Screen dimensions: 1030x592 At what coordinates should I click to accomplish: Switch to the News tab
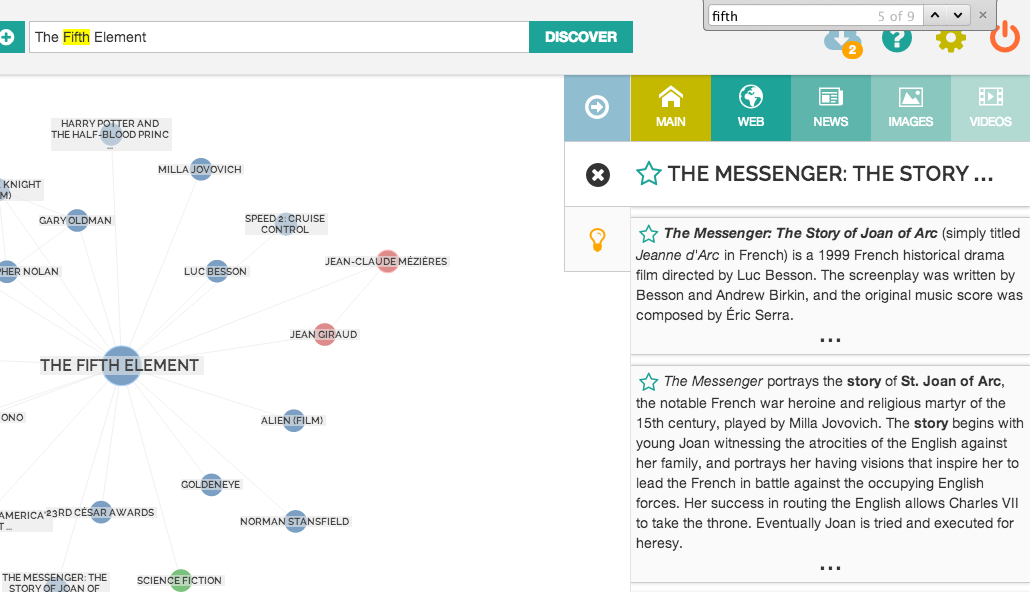(831, 107)
